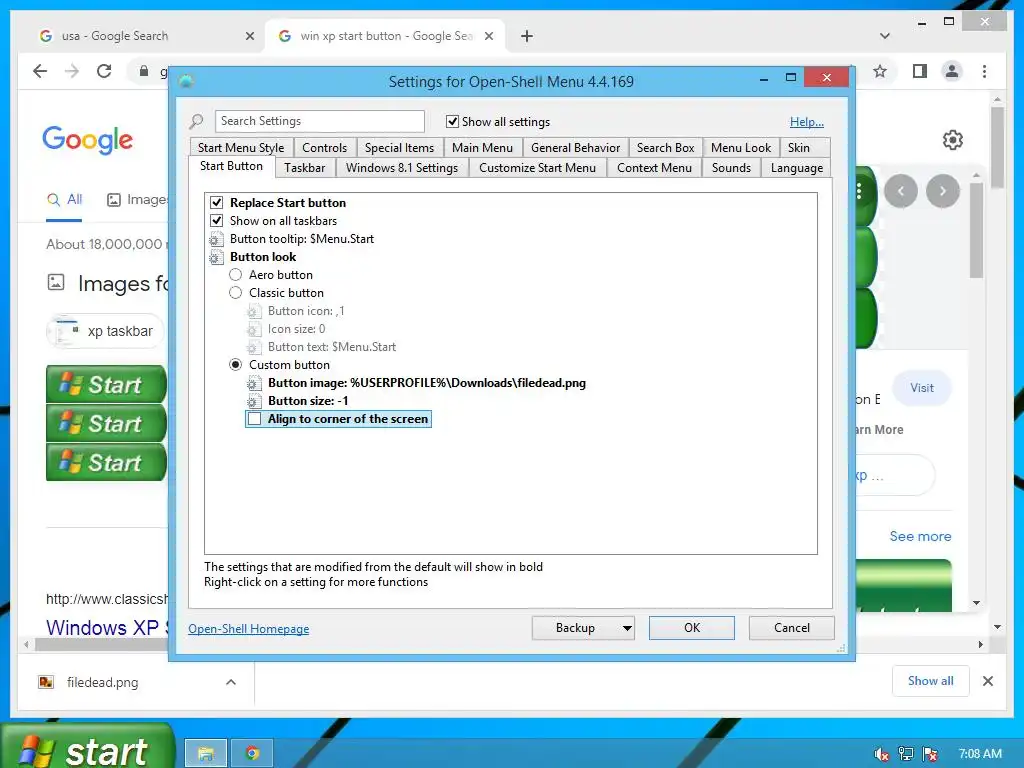Viewport: 1024px width, 768px height.
Task: Expand Chrome tab search chevron
Action: [885, 36]
